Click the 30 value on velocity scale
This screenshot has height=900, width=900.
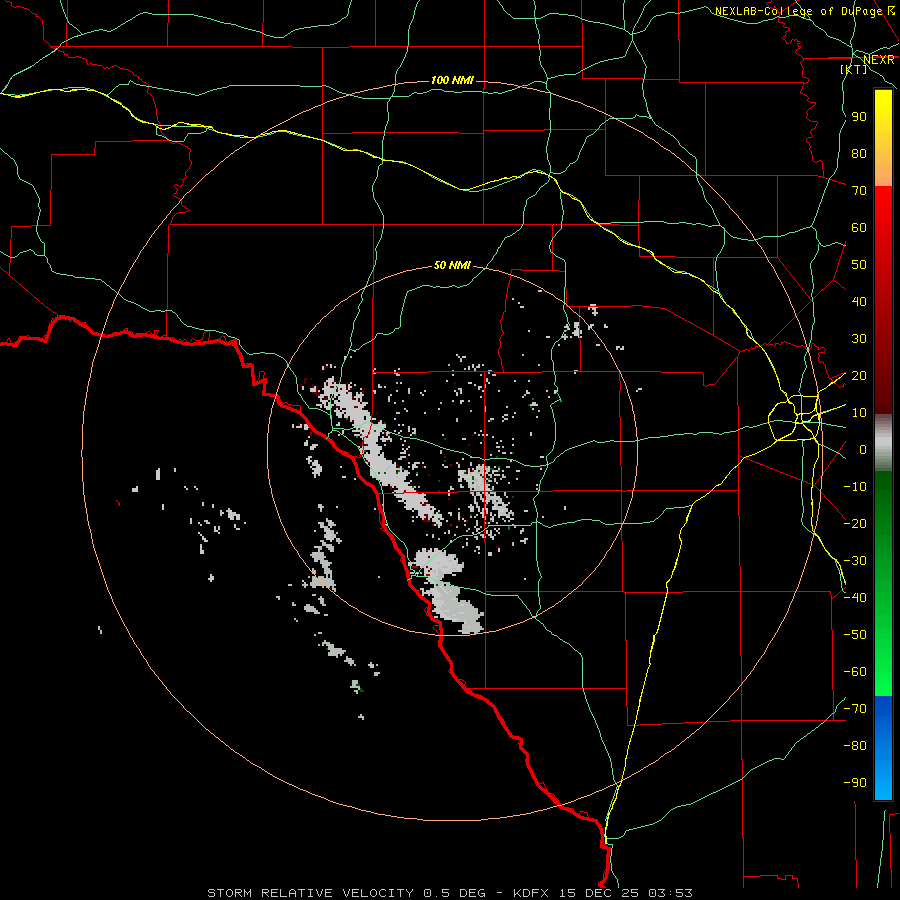(x=859, y=339)
